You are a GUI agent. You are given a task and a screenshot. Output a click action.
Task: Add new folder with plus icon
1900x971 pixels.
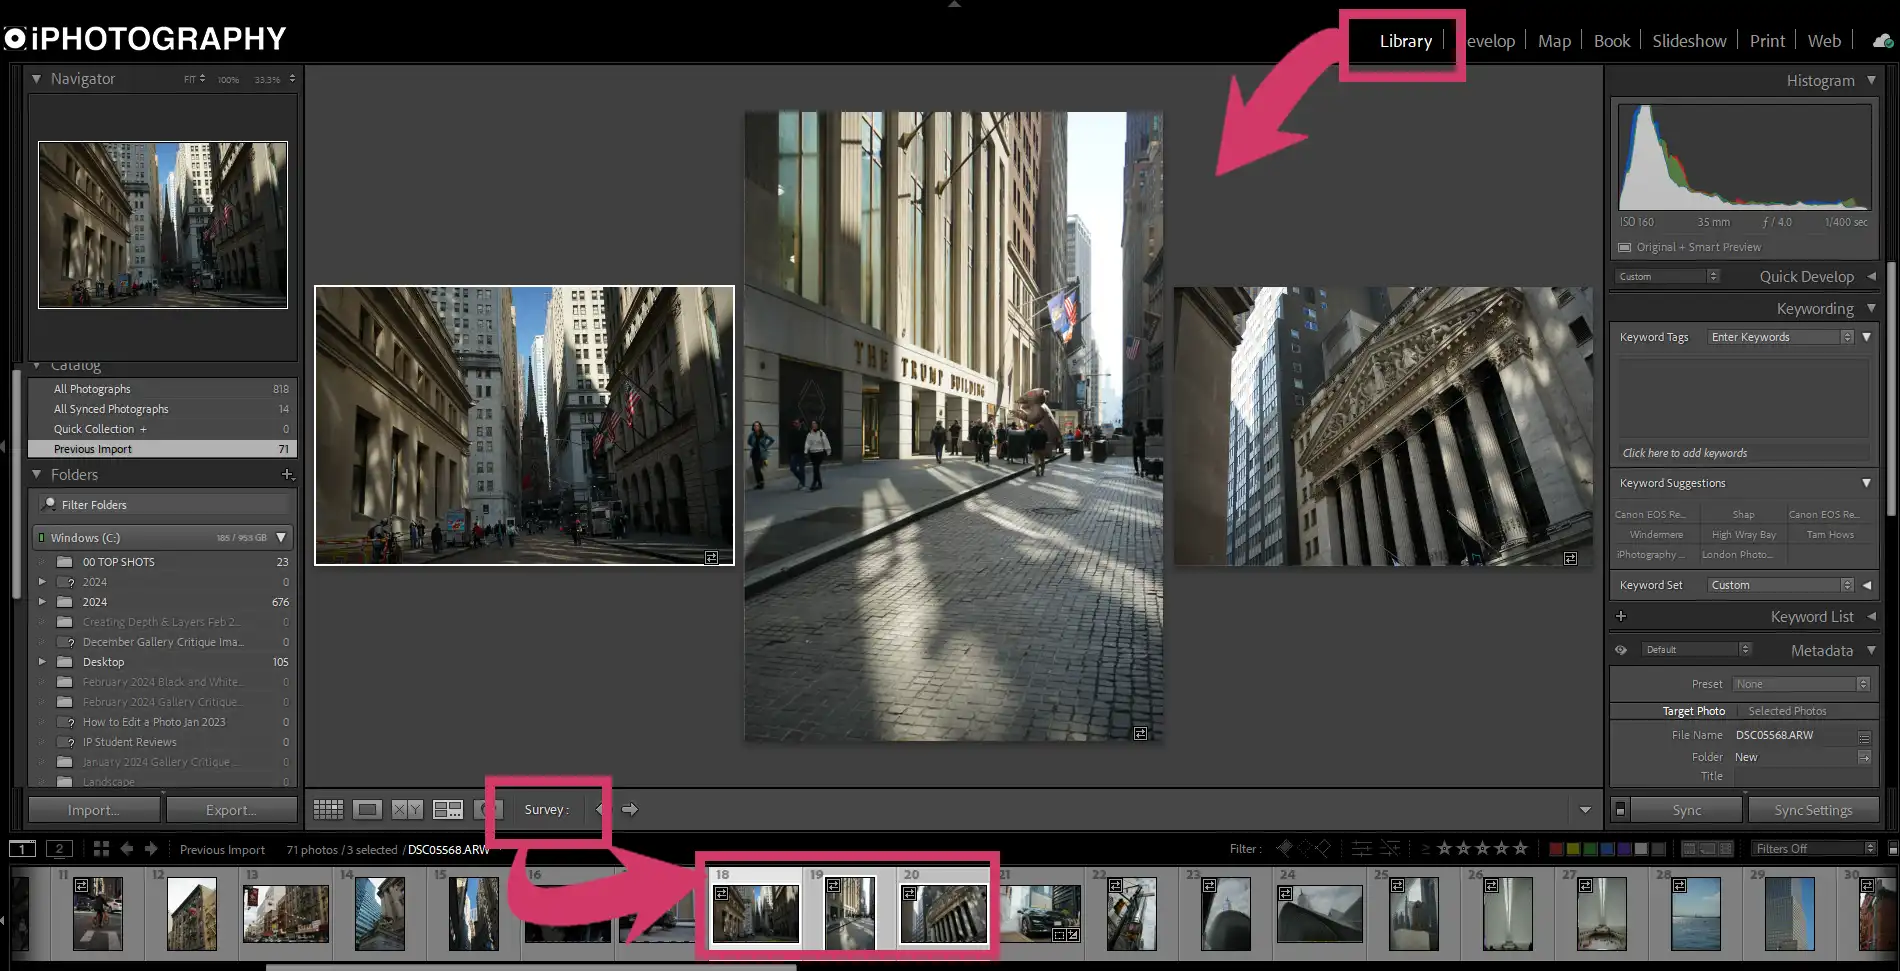tap(287, 475)
